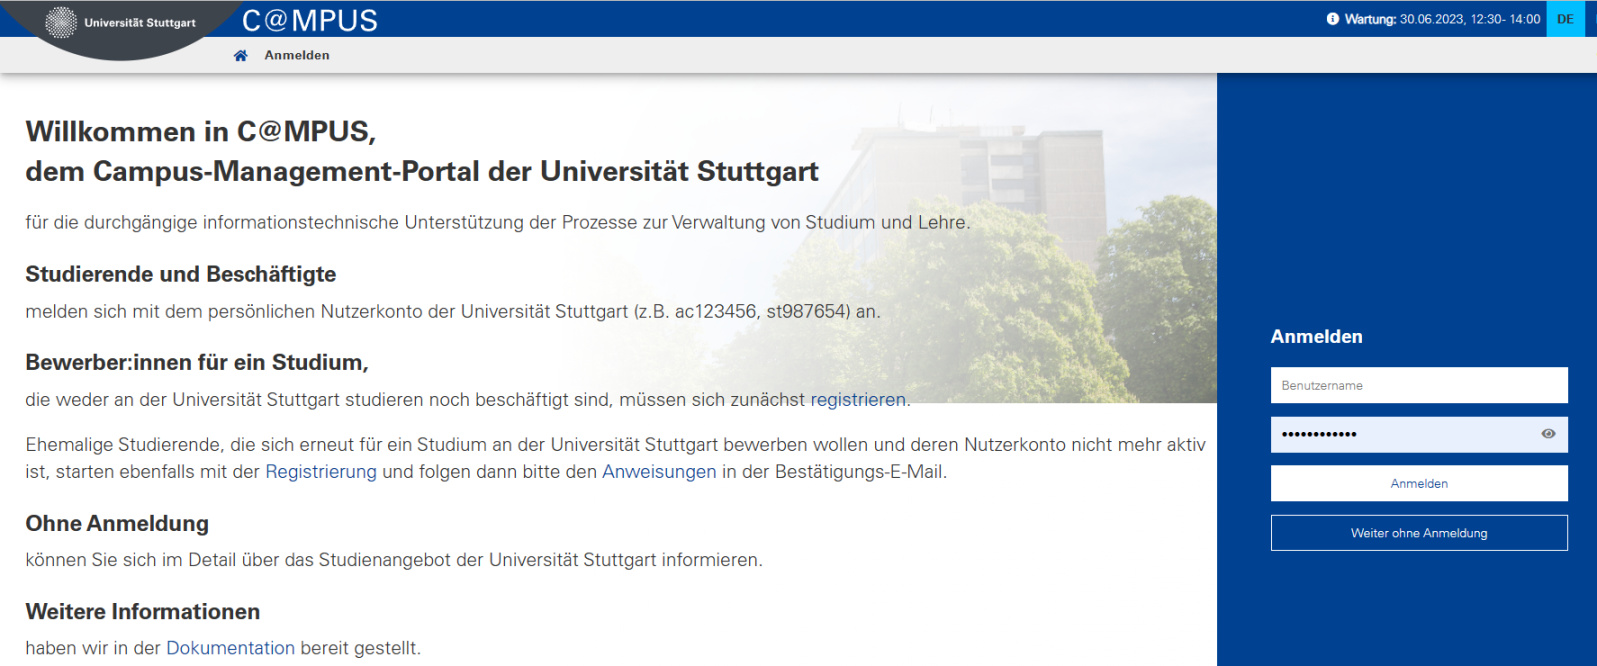Screen dimensions: 1597x666
Task: Switch language using the DE button
Action: [1565, 19]
